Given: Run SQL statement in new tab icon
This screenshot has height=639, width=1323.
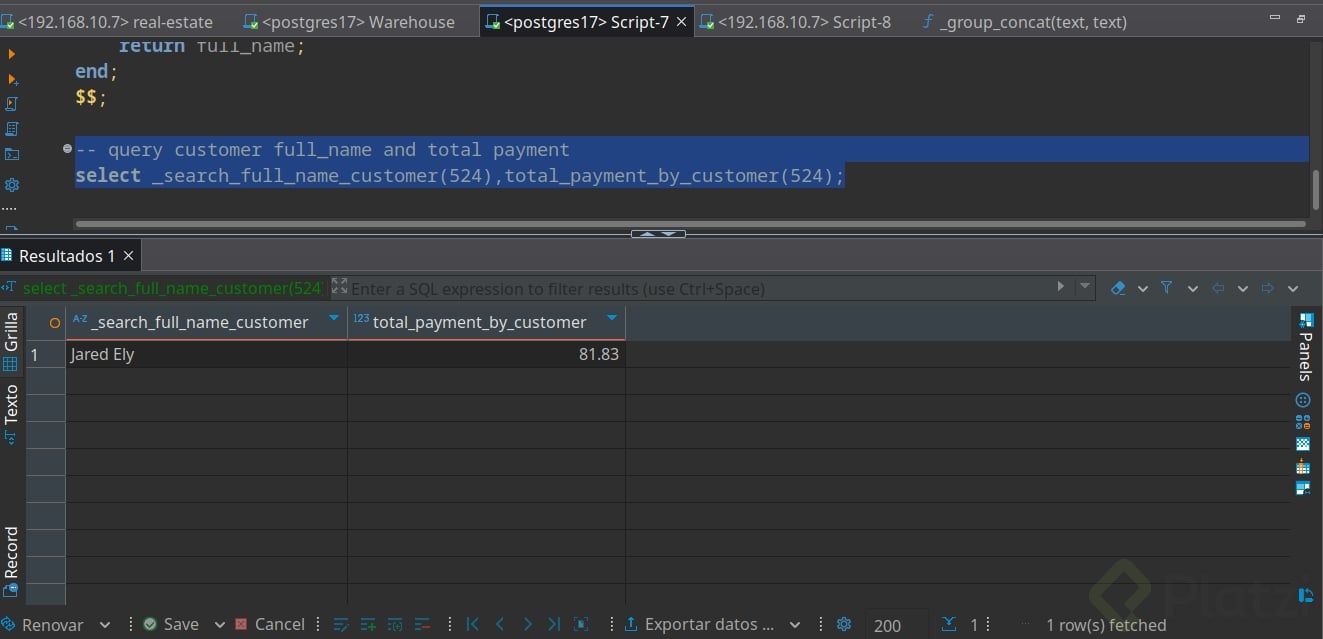Looking at the screenshot, I should [12, 79].
